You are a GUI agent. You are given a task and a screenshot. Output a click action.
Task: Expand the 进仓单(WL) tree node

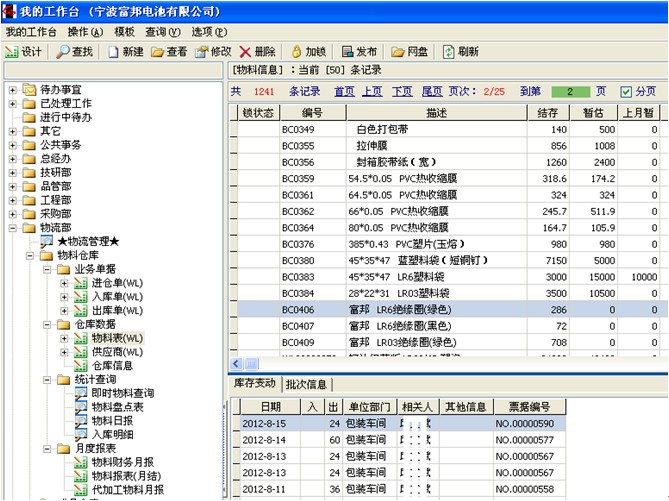click(x=64, y=283)
